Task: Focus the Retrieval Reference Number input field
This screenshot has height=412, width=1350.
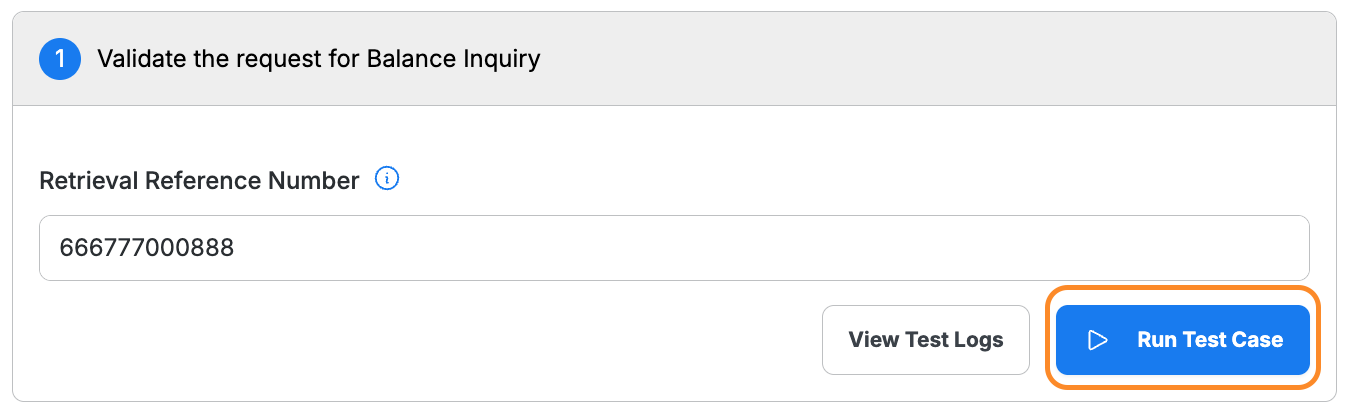Action: 674,248
